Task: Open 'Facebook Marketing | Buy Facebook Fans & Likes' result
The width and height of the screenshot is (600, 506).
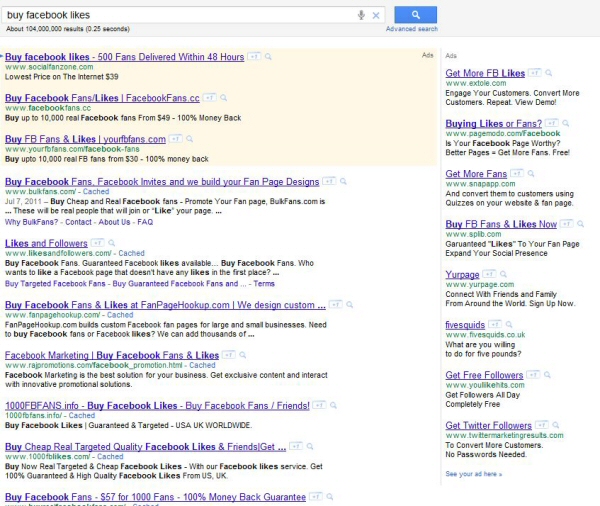Action: [112, 355]
